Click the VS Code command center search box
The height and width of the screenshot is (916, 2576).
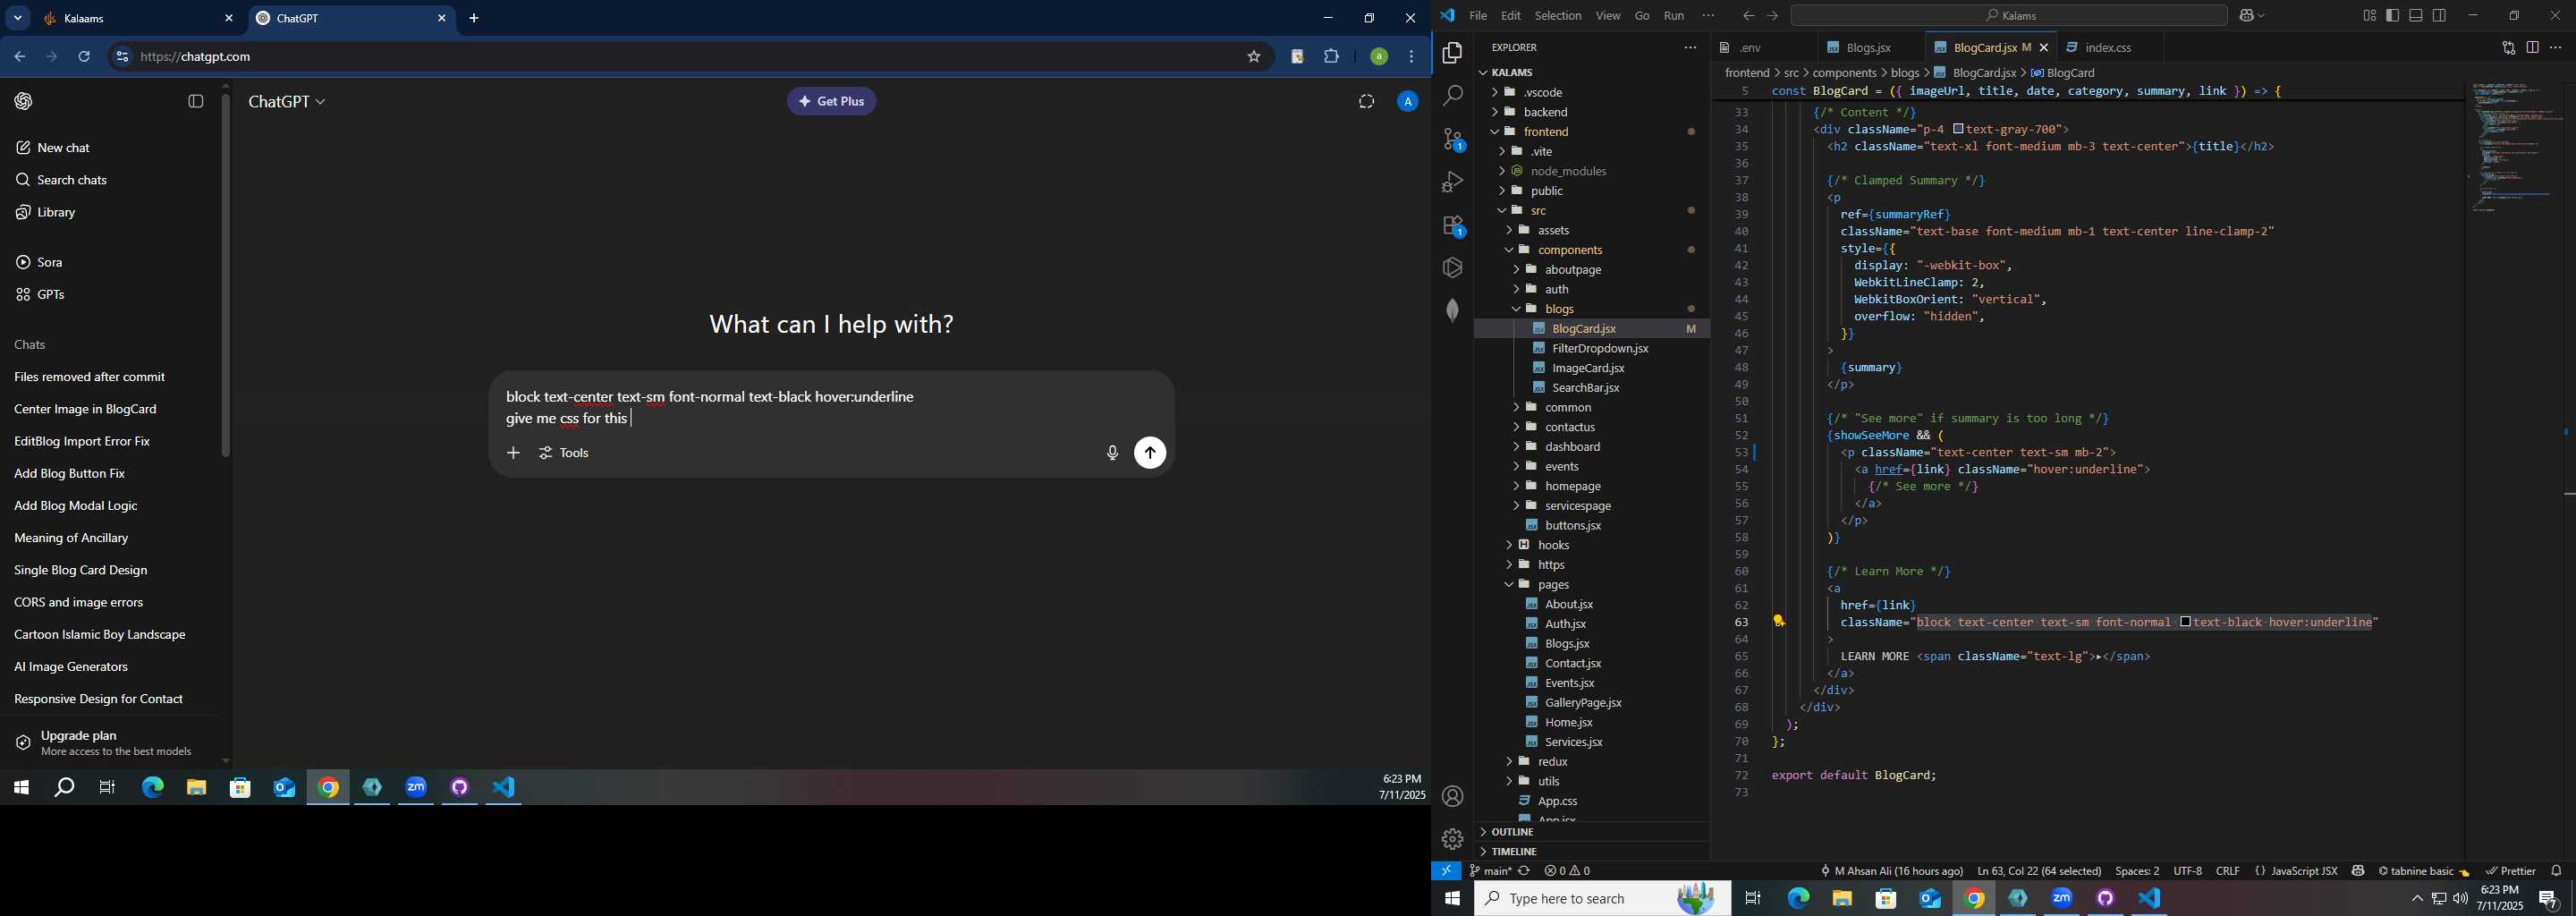pyautogui.click(x=2008, y=15)
